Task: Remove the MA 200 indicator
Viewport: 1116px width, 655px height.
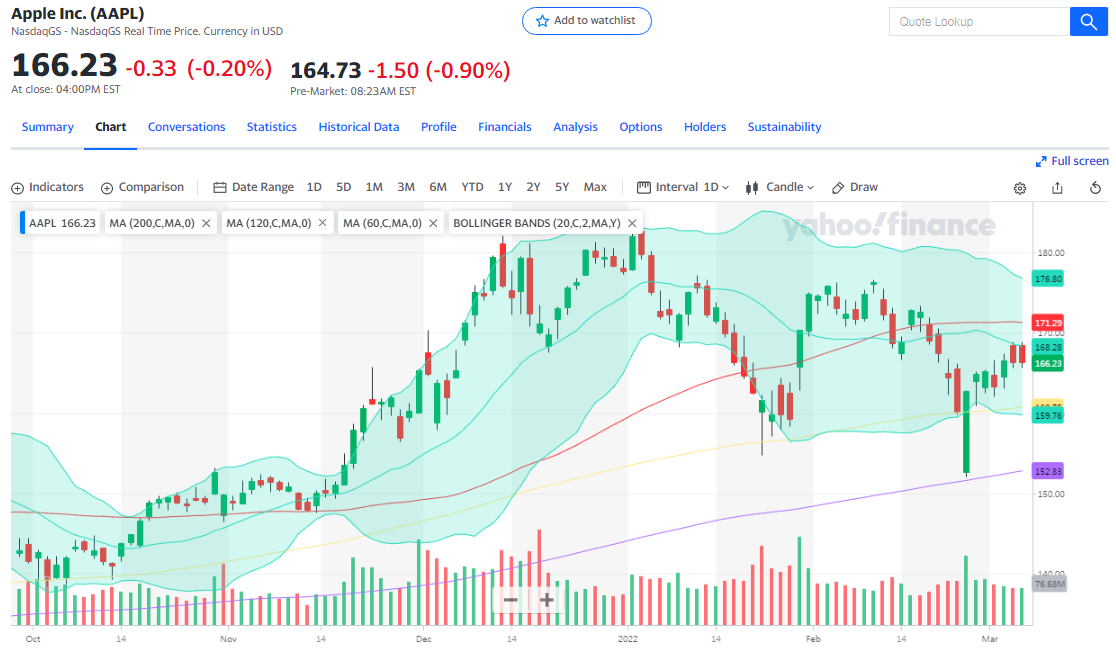Action: [206, 223]
